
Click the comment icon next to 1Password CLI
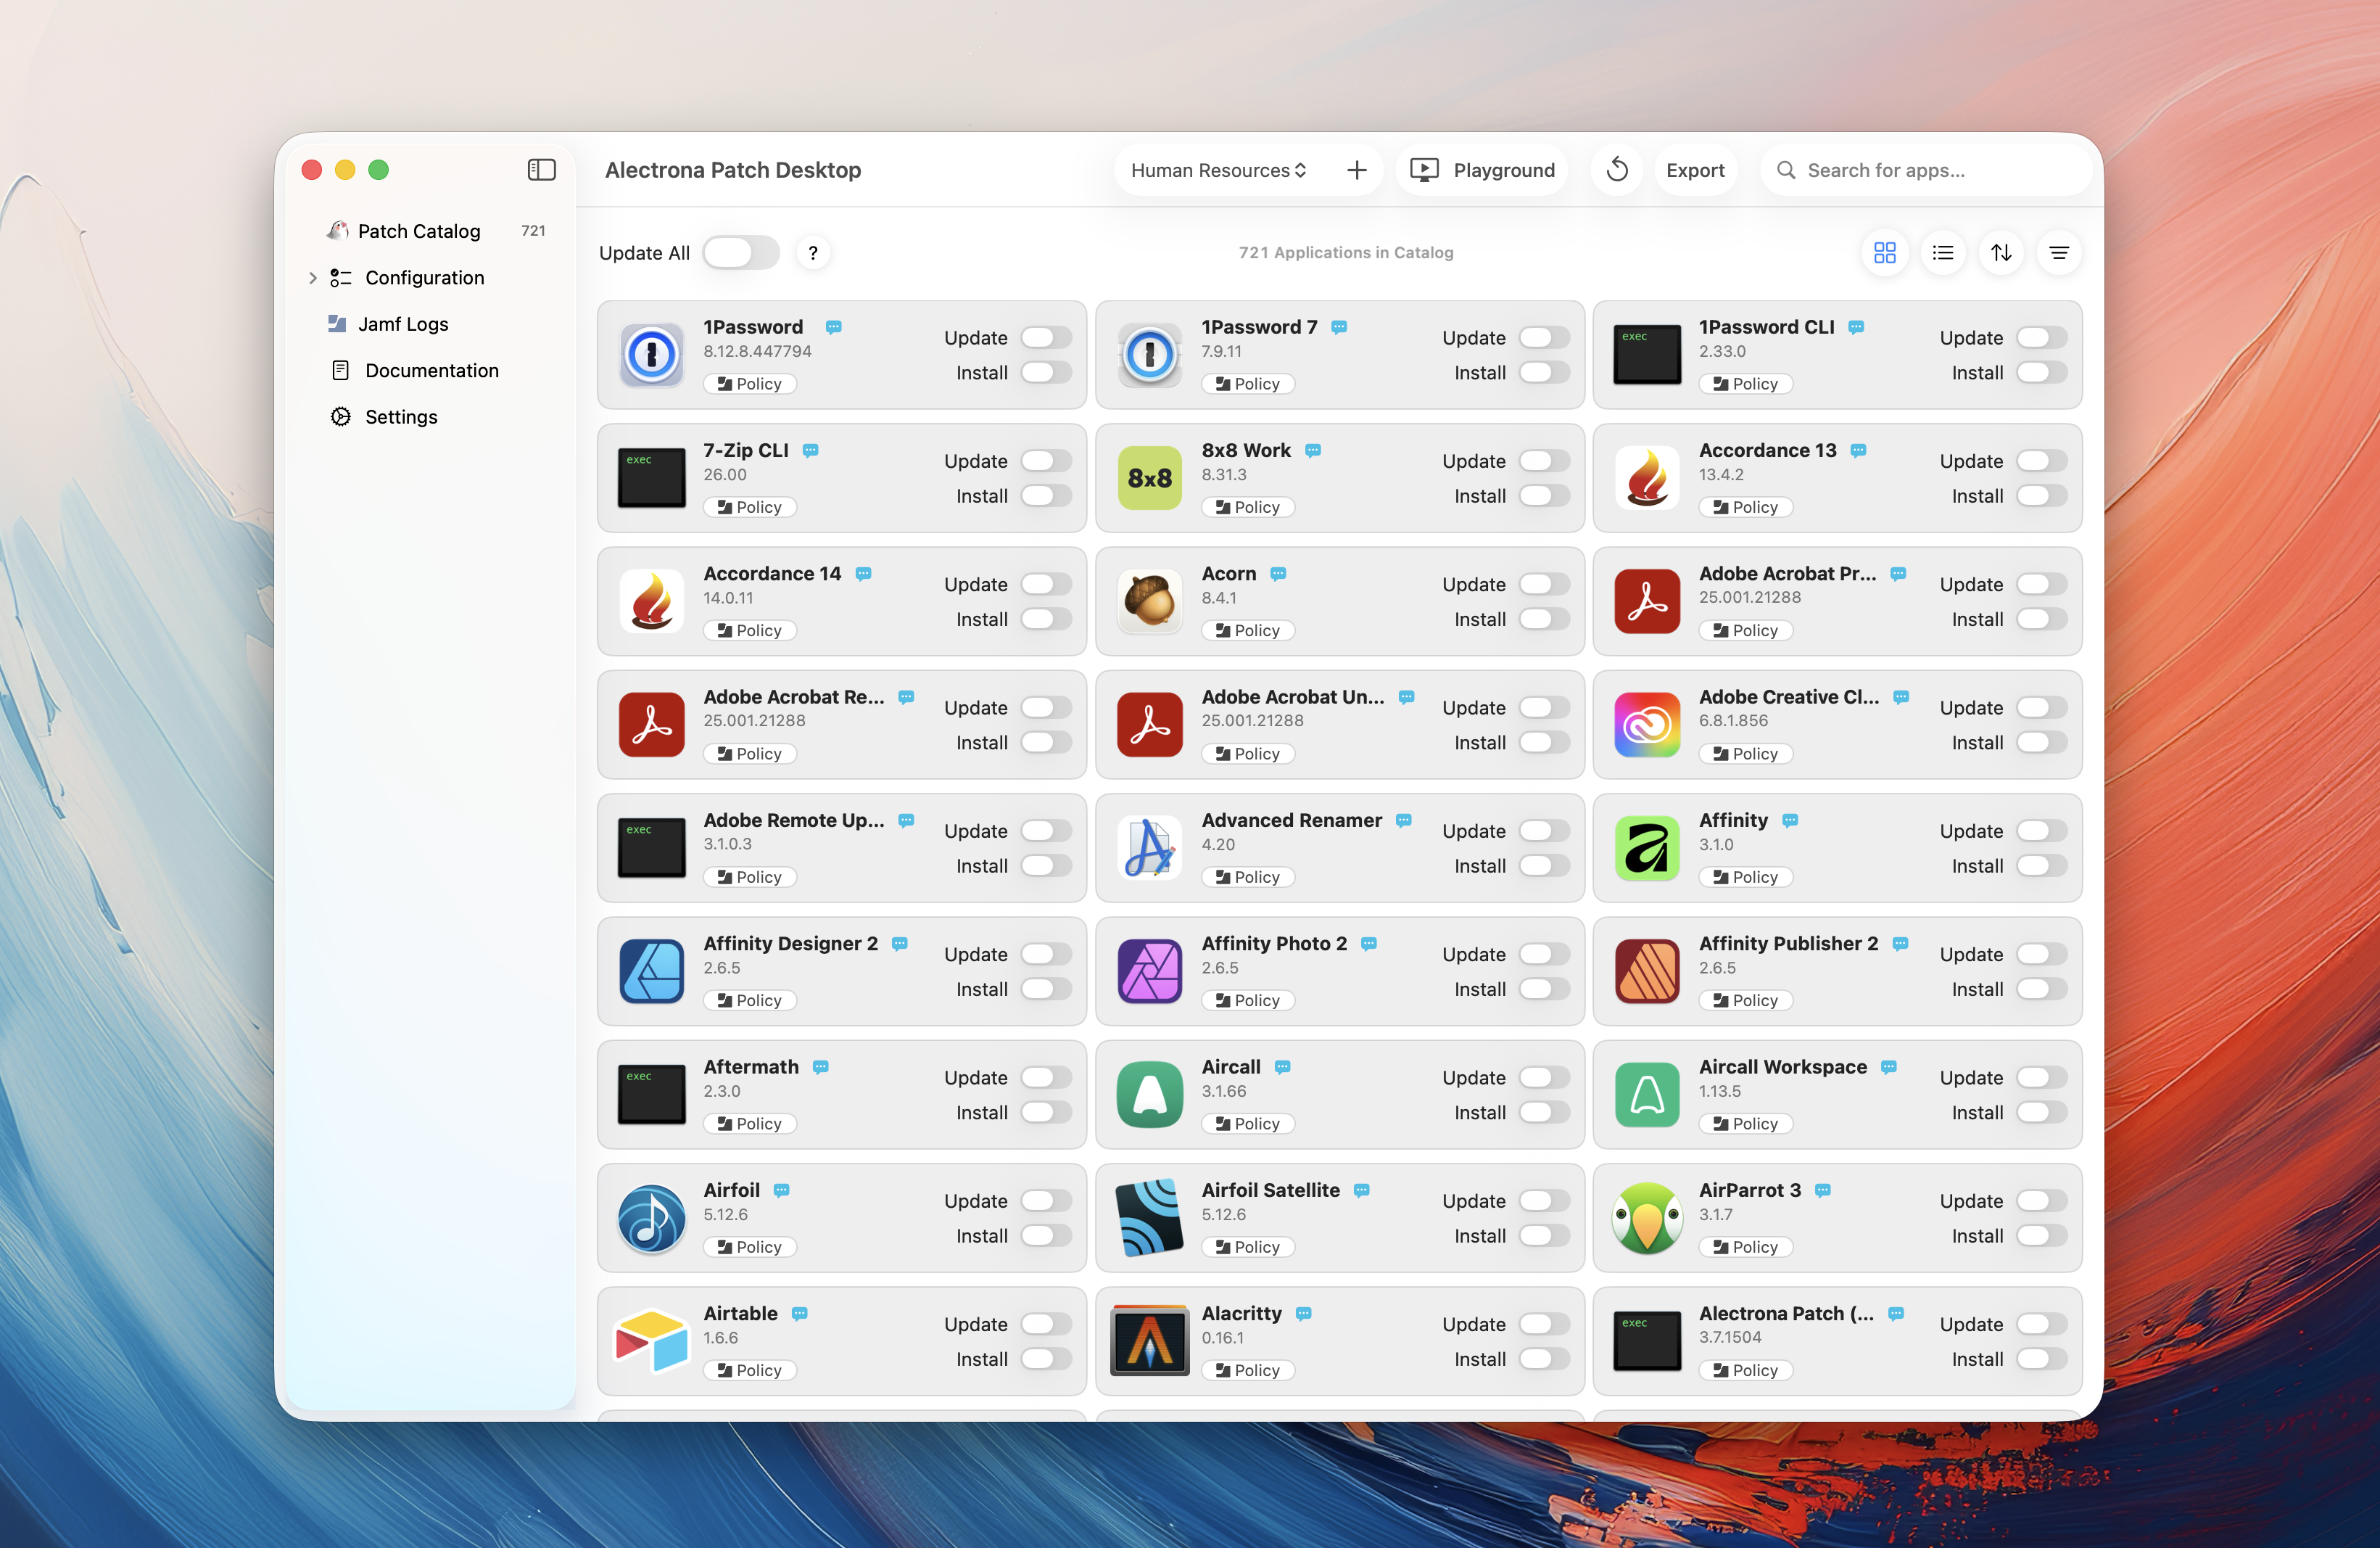click(1856, 327)
